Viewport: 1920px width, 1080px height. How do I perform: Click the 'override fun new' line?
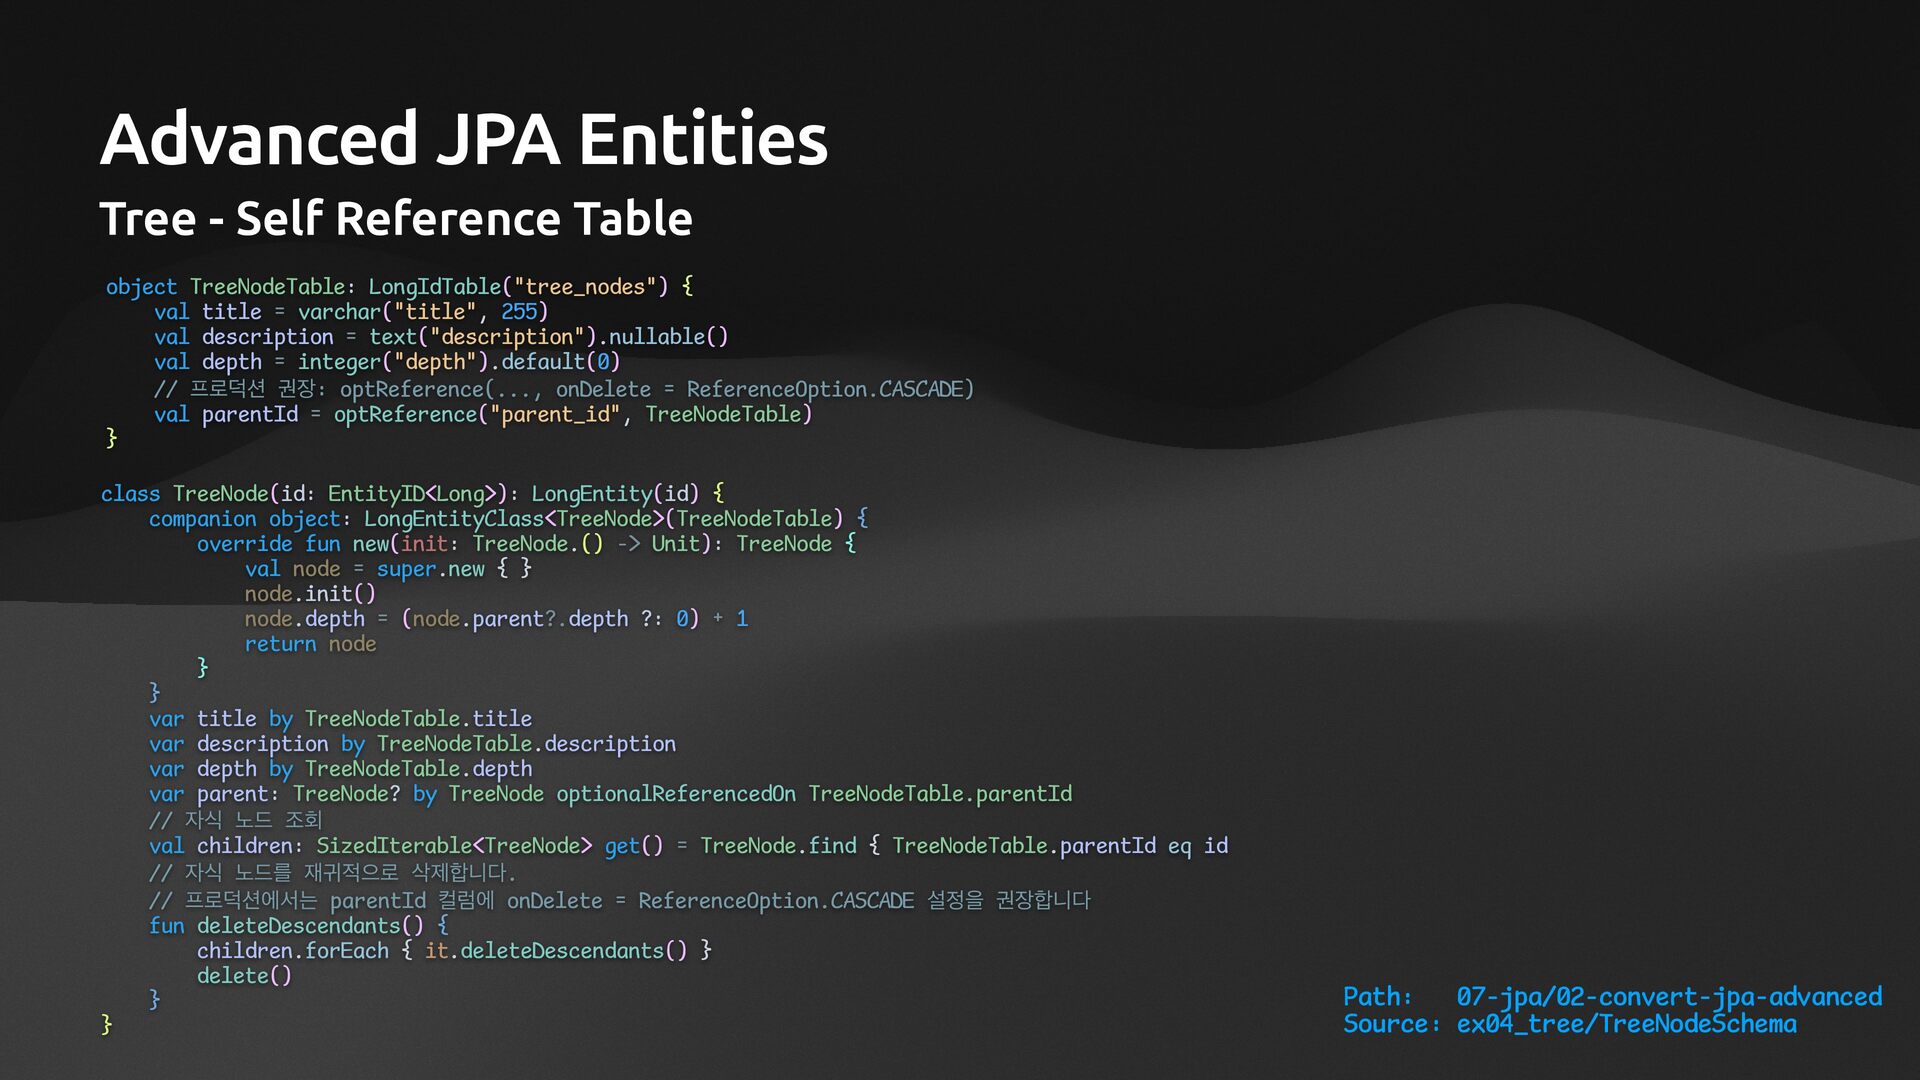tap(526, 544)
